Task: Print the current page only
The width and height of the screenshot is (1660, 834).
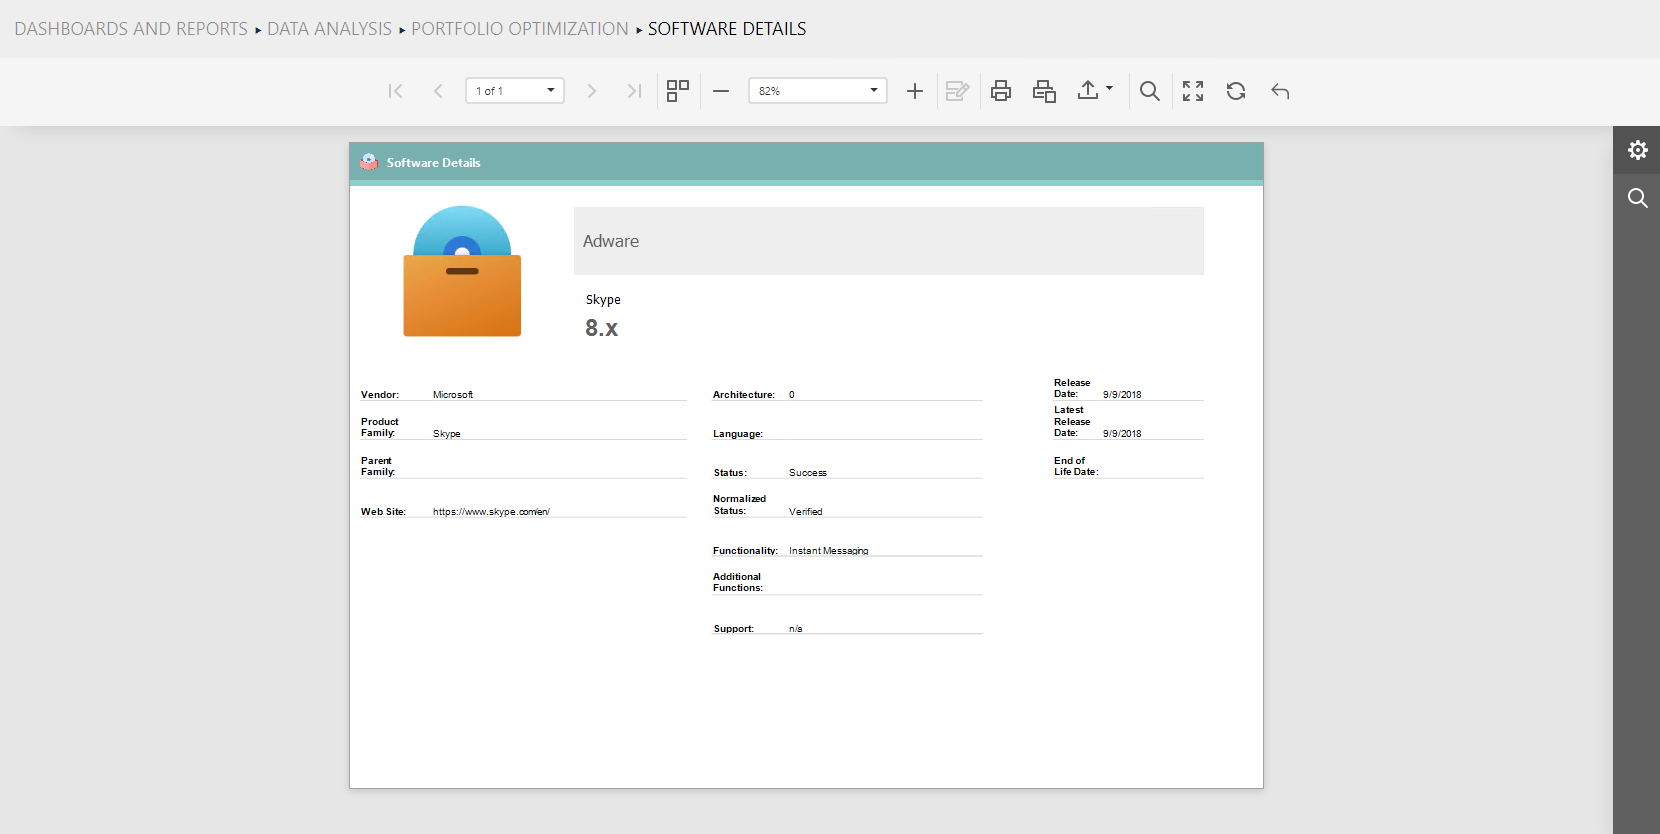Action: pos(1044,91)
